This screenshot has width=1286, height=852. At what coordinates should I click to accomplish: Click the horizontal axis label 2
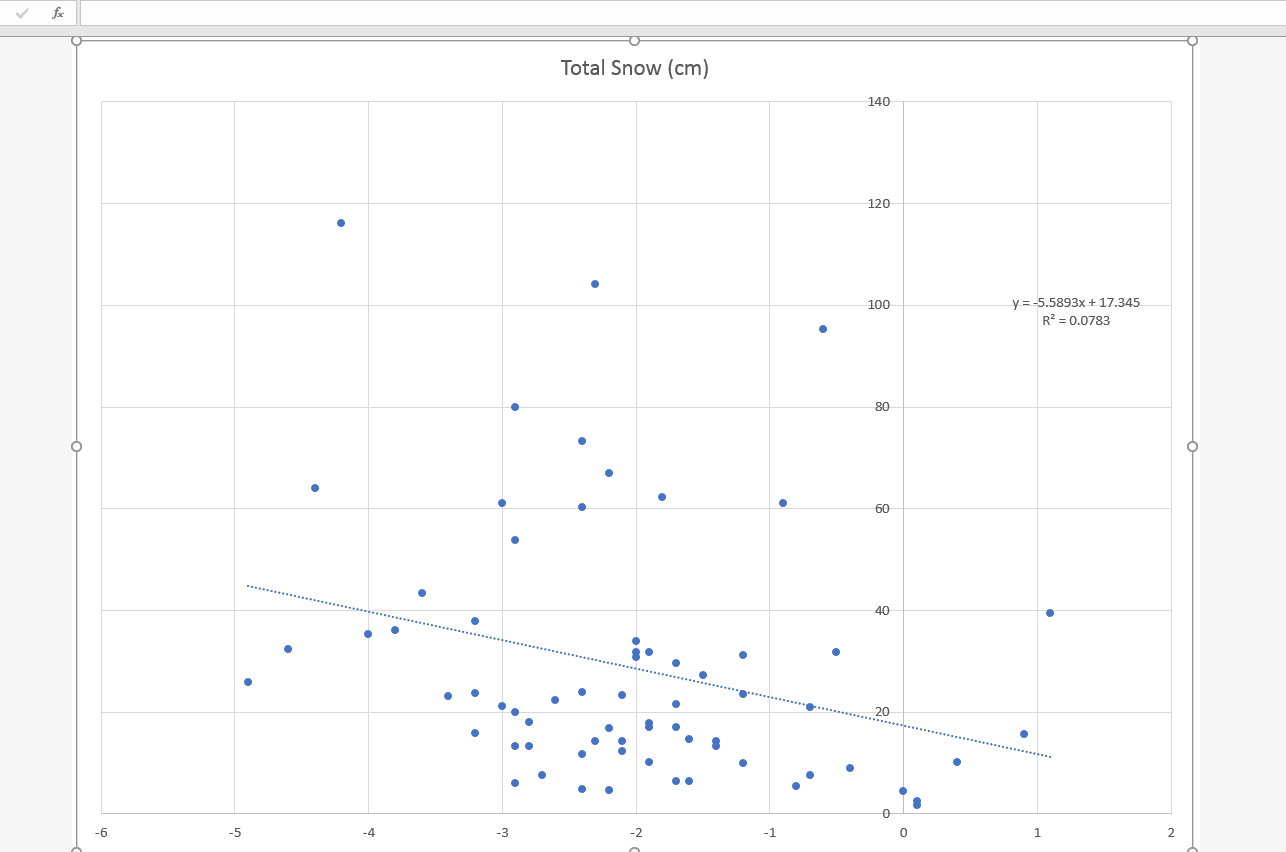point(1171,833)
